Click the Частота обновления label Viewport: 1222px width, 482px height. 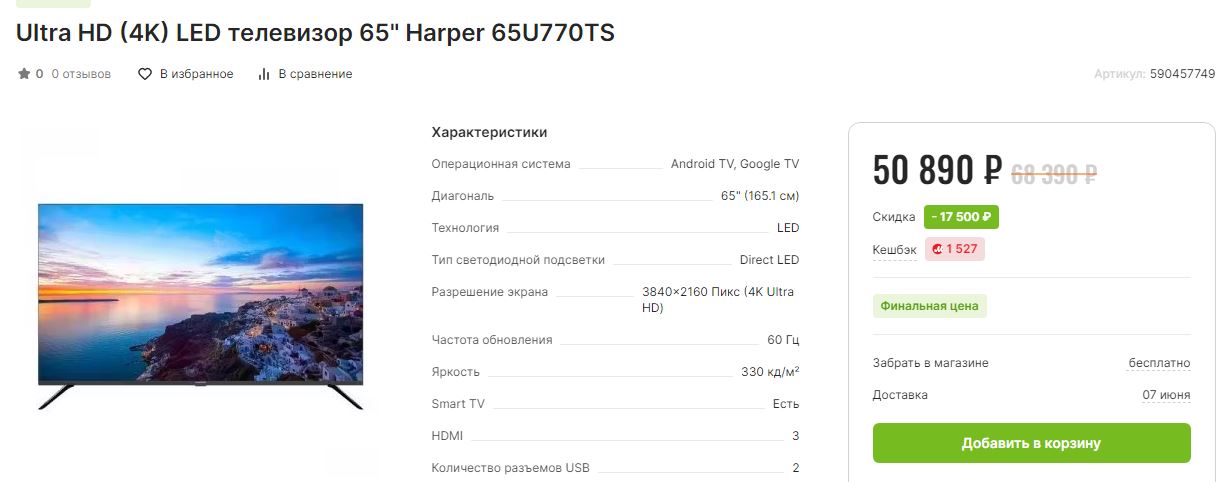click(x=492, y=340)
